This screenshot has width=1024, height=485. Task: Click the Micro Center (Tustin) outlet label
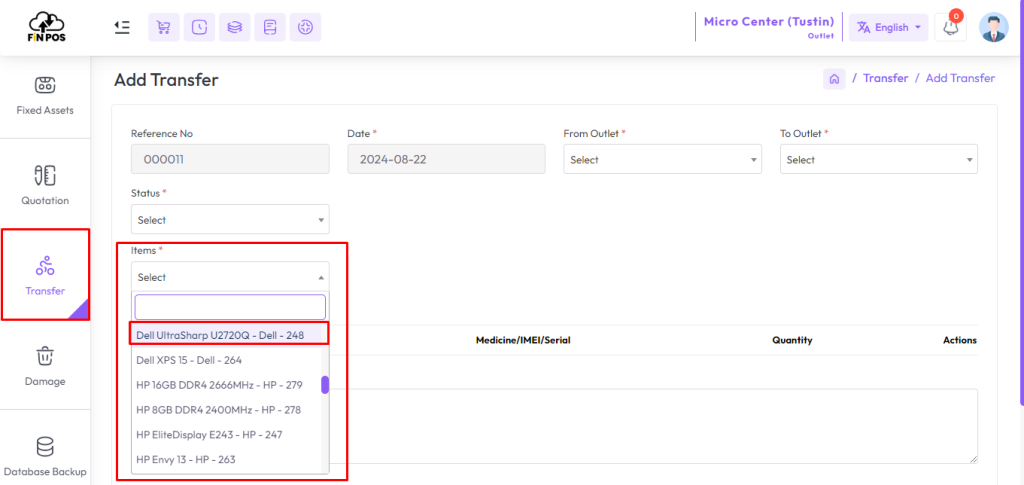pyautogui.click(x=769, y=22)
